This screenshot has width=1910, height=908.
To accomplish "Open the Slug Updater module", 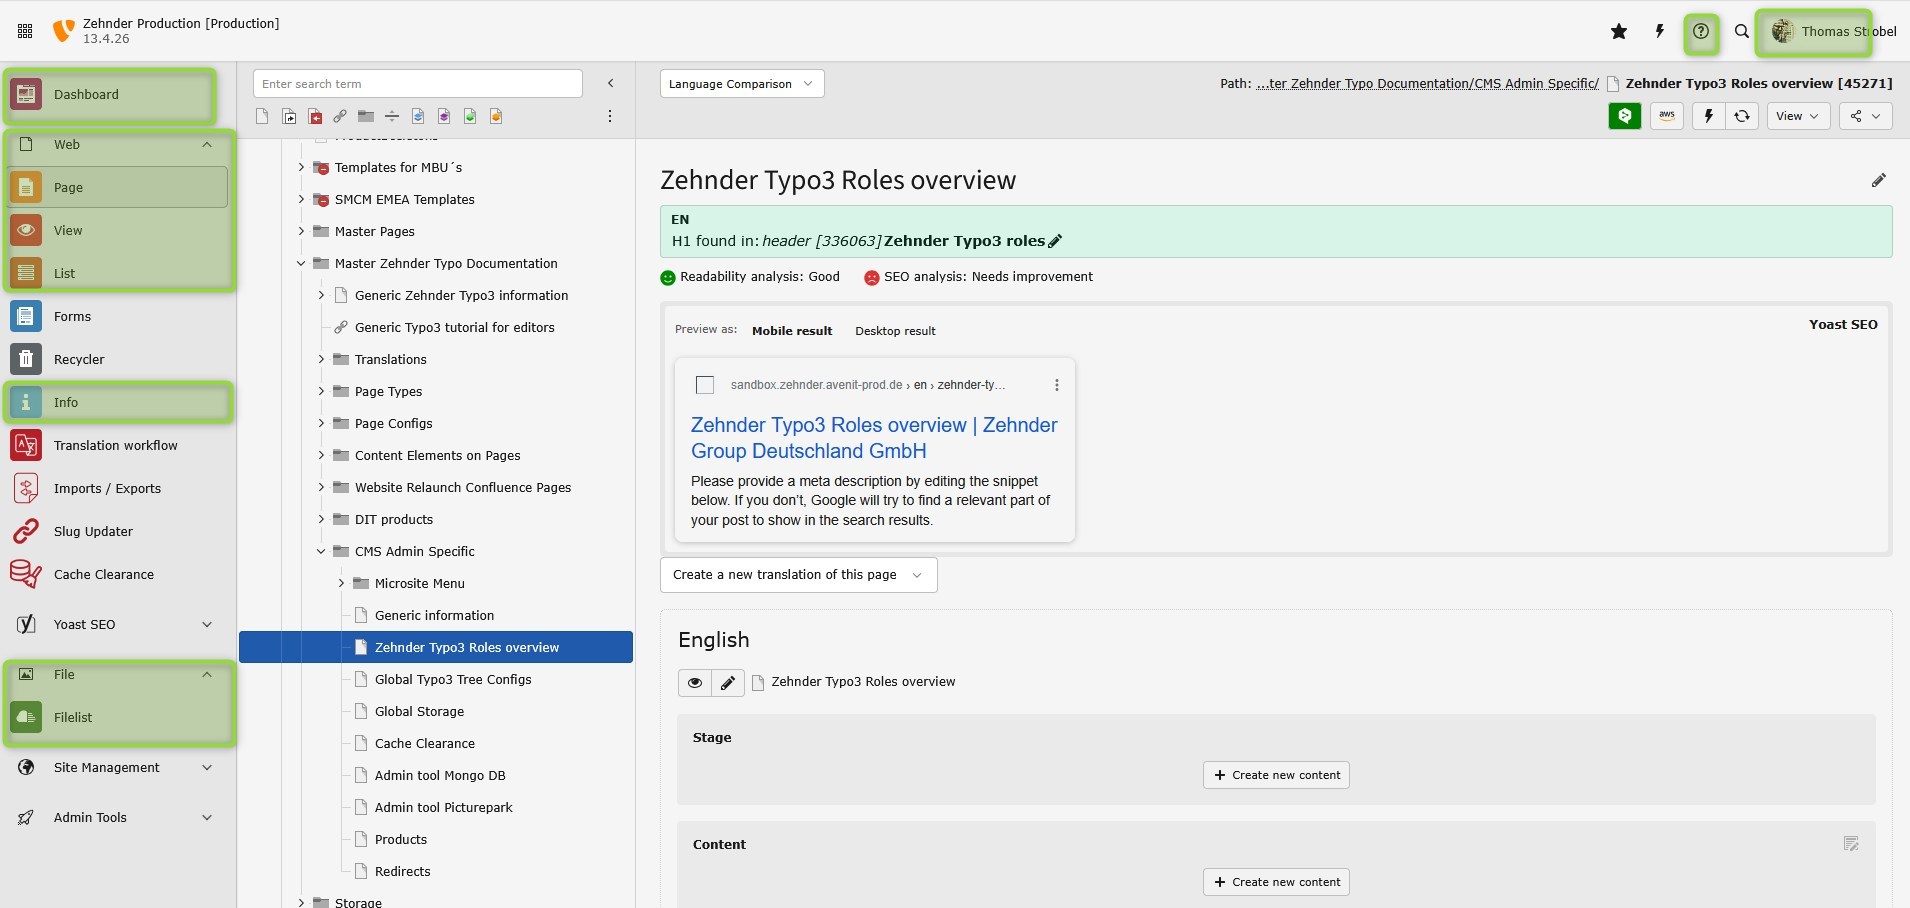I will point(93,531).
